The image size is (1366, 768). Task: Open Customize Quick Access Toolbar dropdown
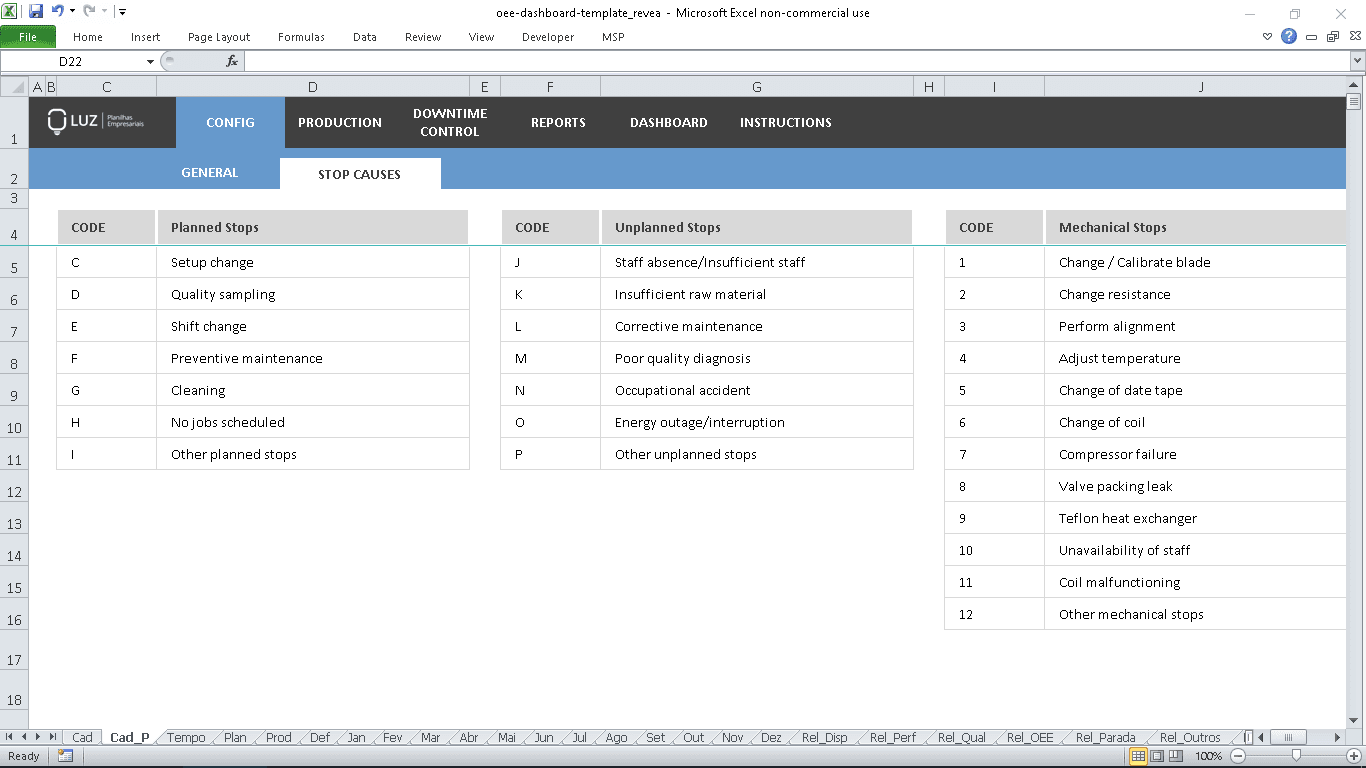[x=122, y=10]
